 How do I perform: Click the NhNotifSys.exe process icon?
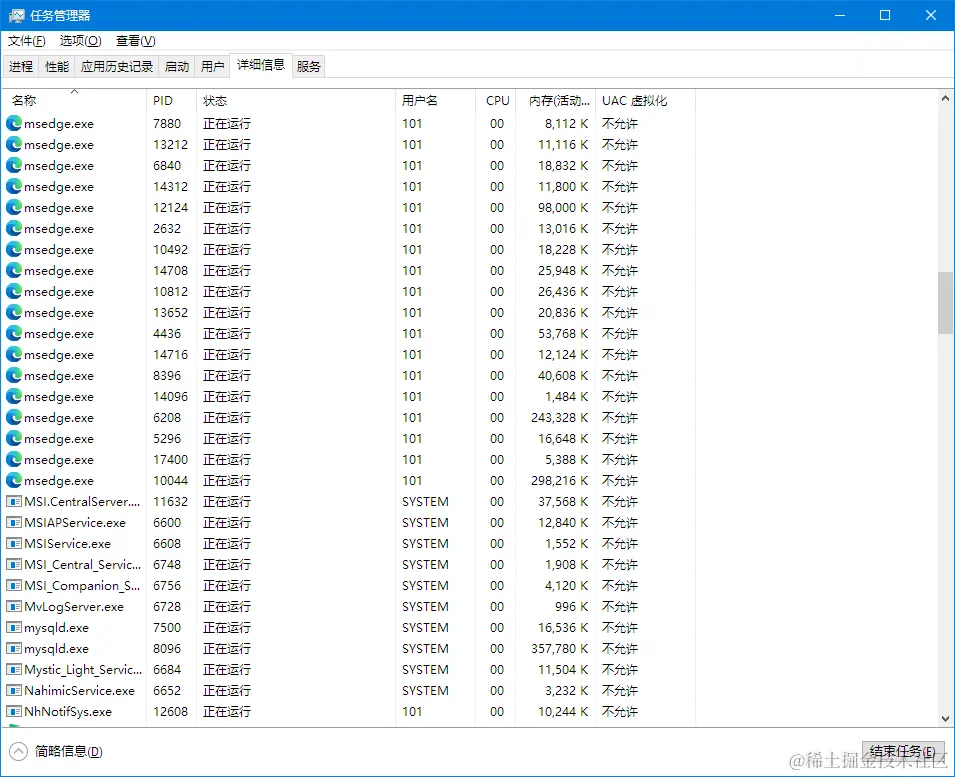(14, 712)
